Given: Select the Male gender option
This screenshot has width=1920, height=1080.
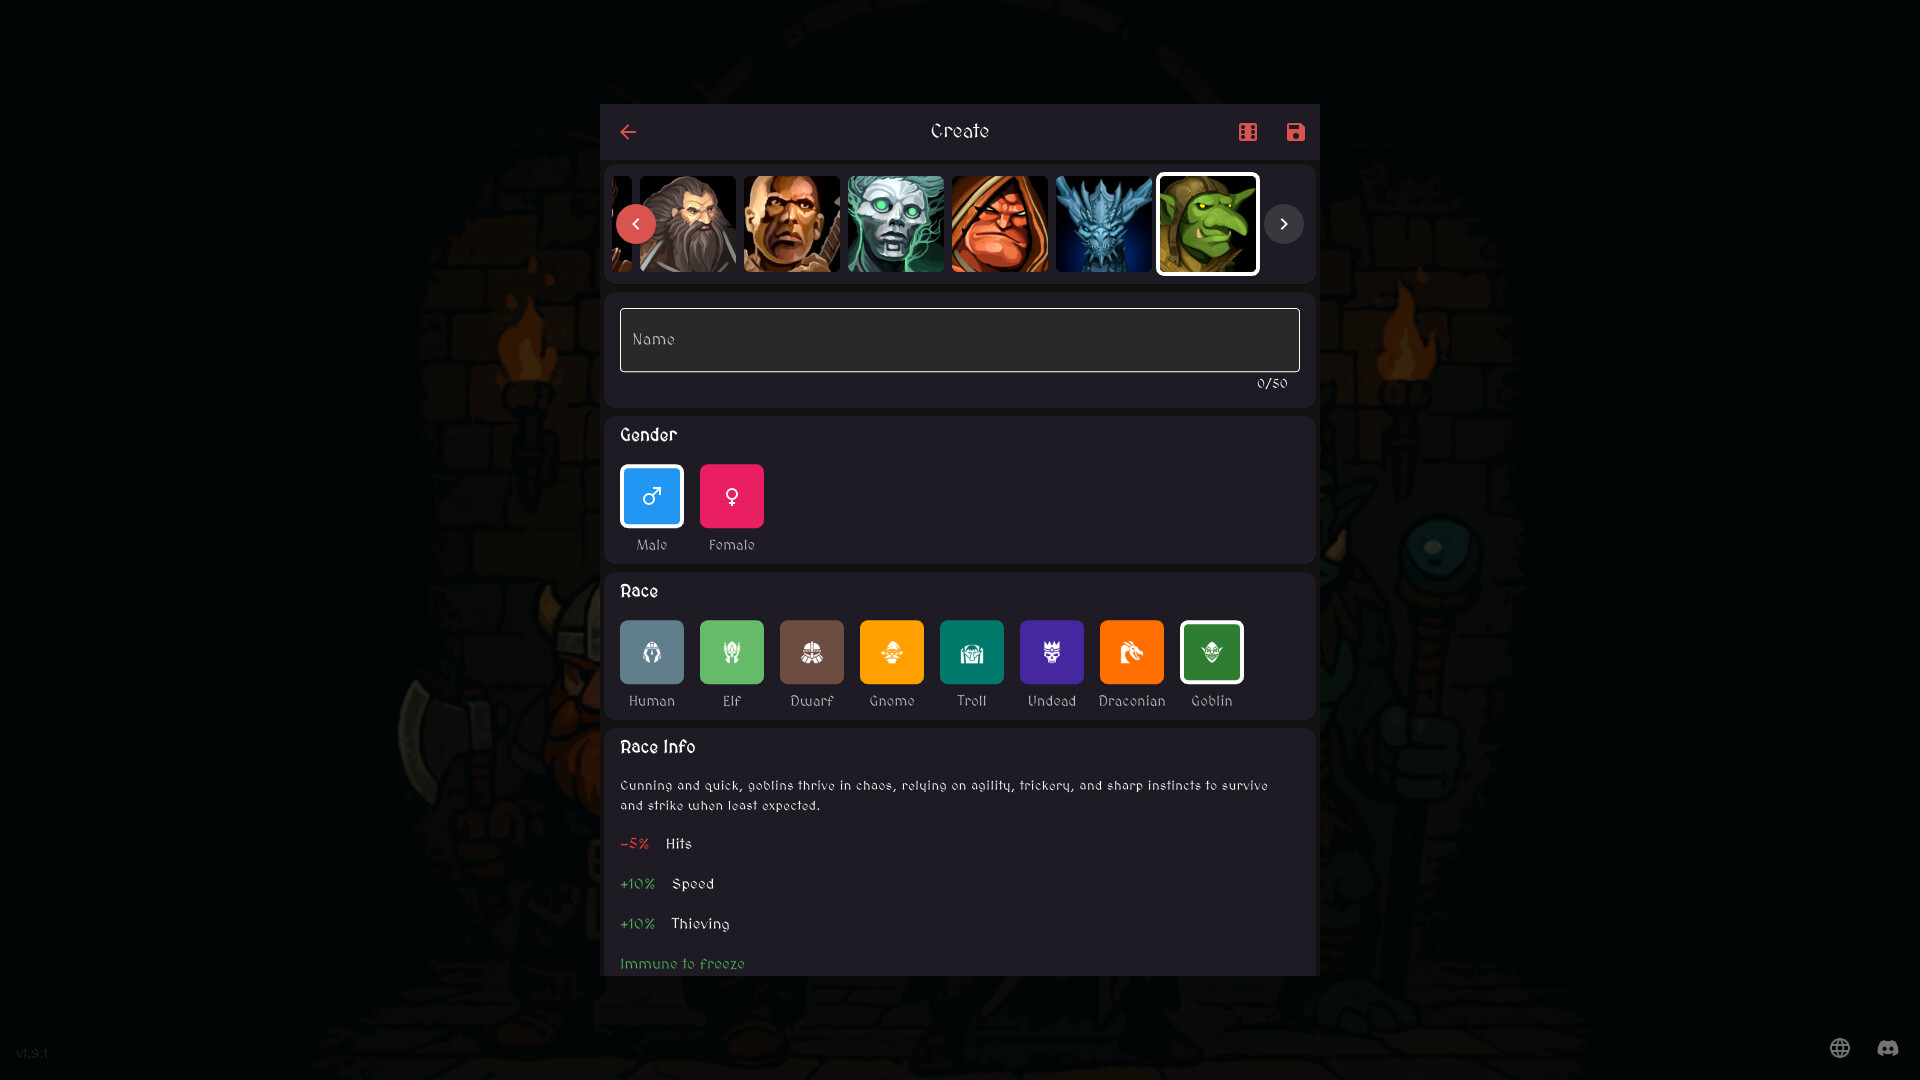Looking at the screenshot, I should click(x=651, y=495).
